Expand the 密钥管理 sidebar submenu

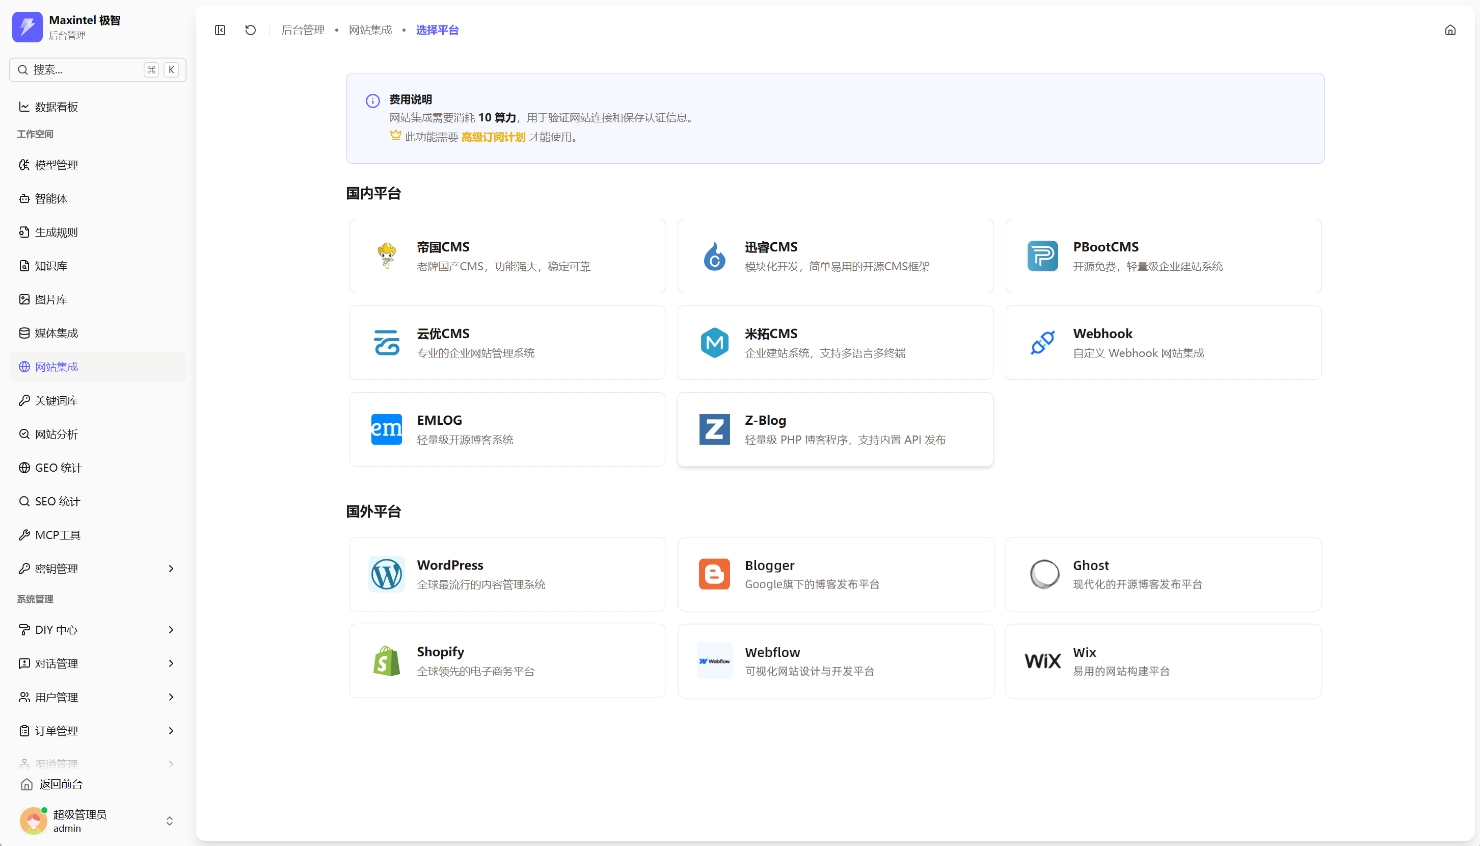171,568
